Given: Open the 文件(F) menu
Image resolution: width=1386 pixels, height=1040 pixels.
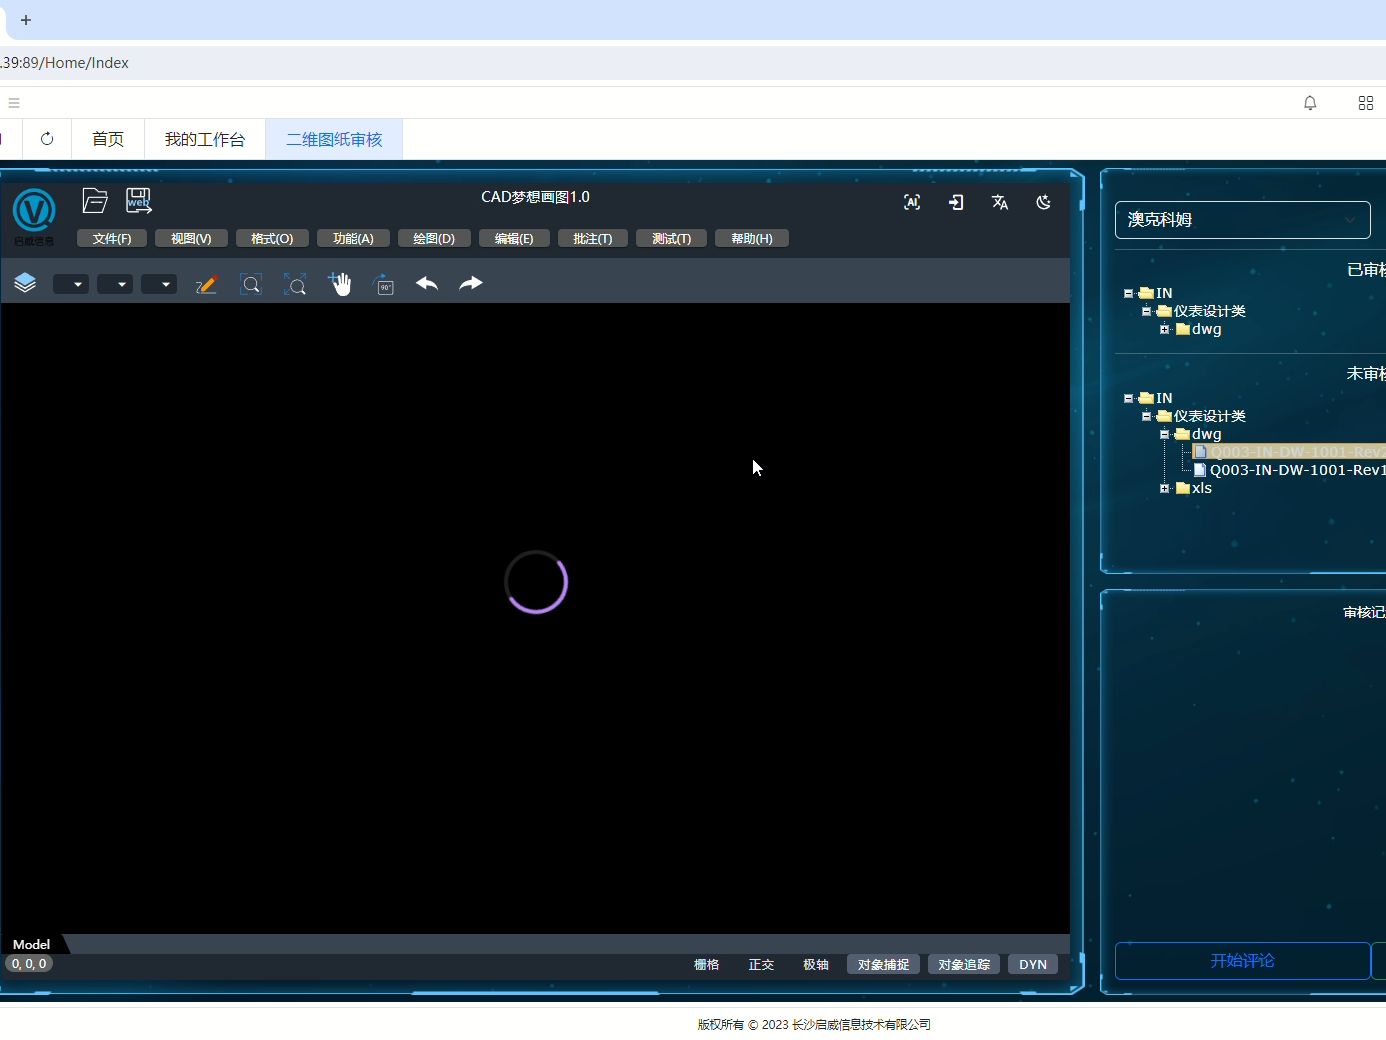Looking at the screenshot, I should (x=112, y=238).
